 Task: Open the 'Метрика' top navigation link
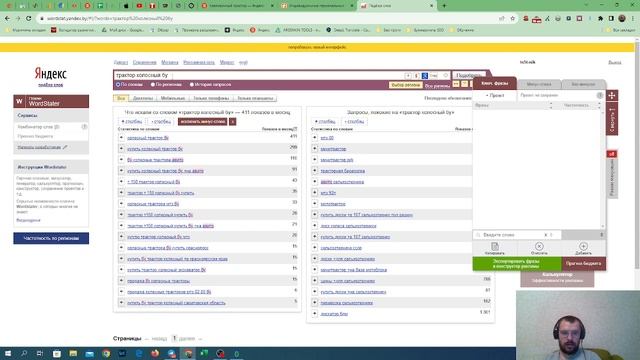coord(170,62)
